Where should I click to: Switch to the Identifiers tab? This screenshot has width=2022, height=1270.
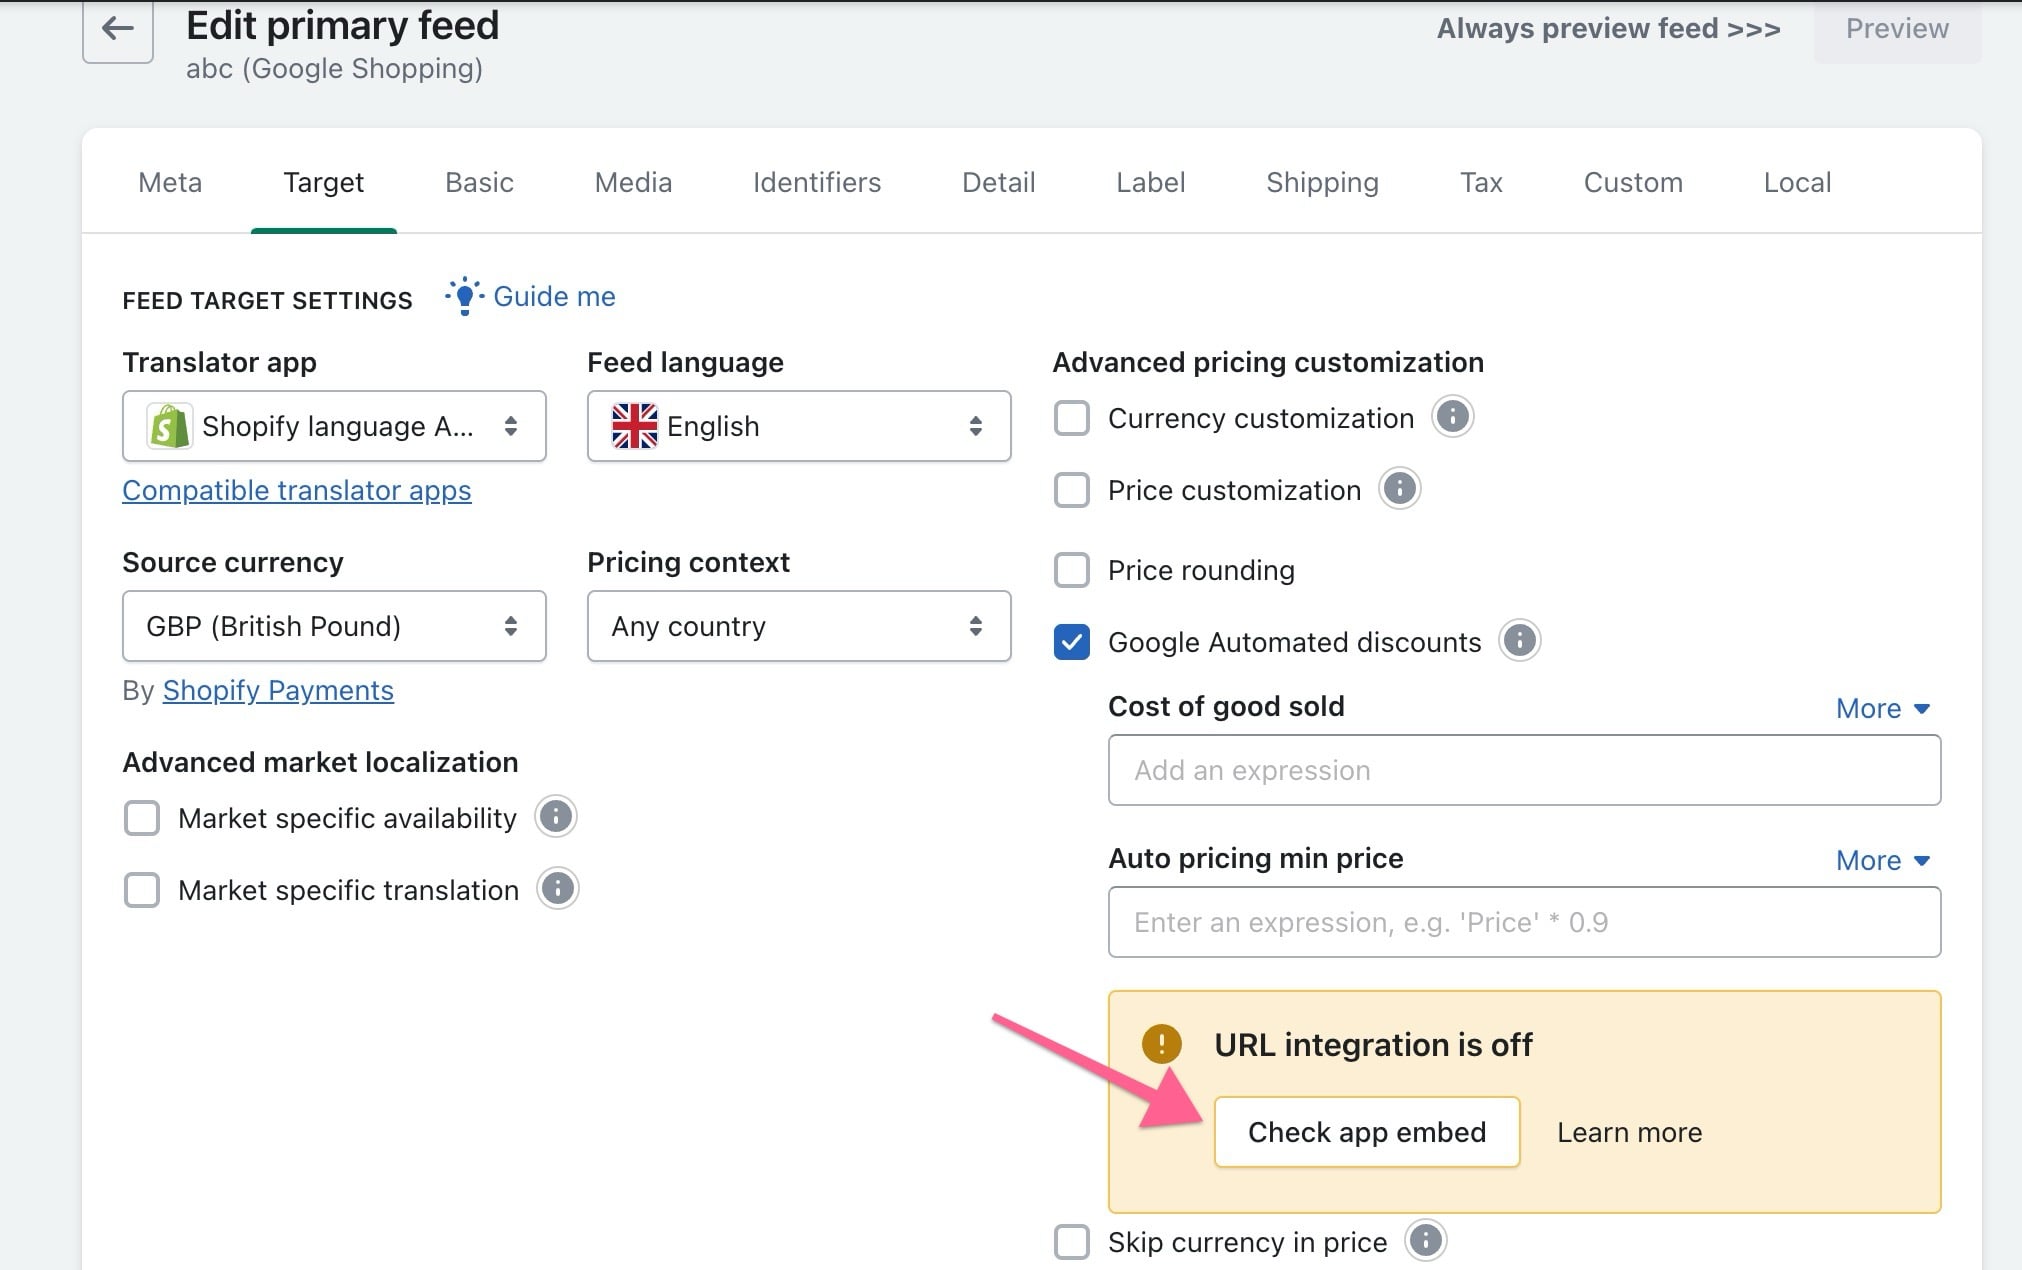[817, 182]
